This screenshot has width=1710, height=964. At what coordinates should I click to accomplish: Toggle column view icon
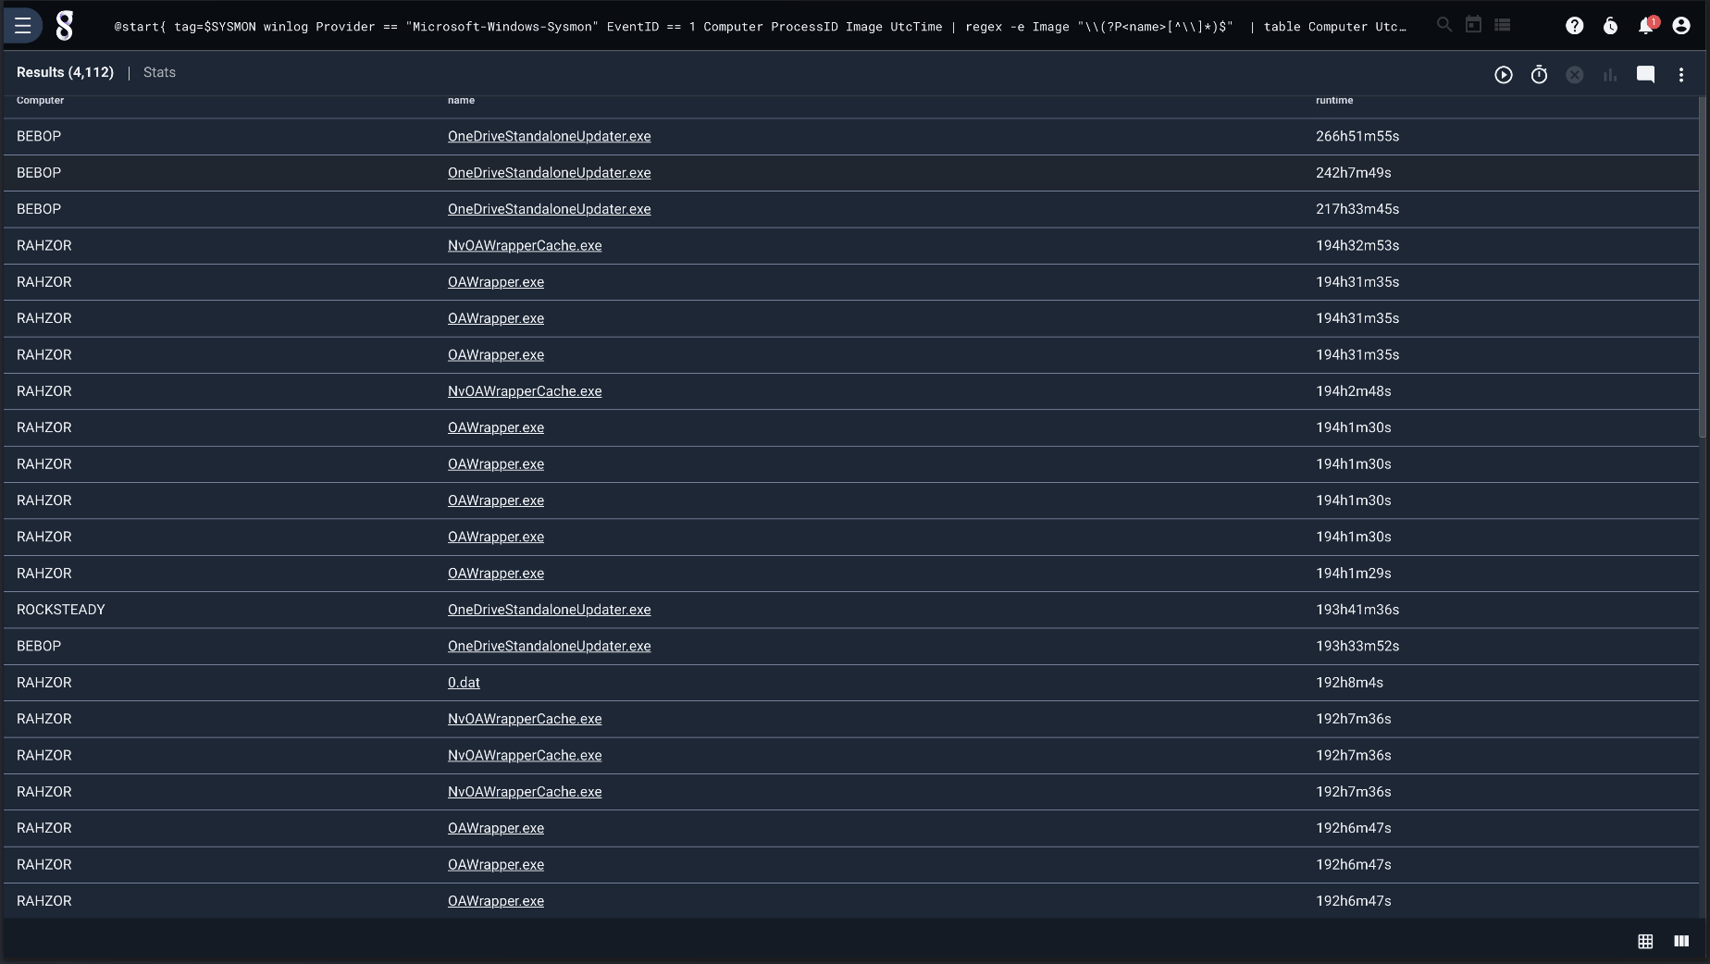[1681, 941]
